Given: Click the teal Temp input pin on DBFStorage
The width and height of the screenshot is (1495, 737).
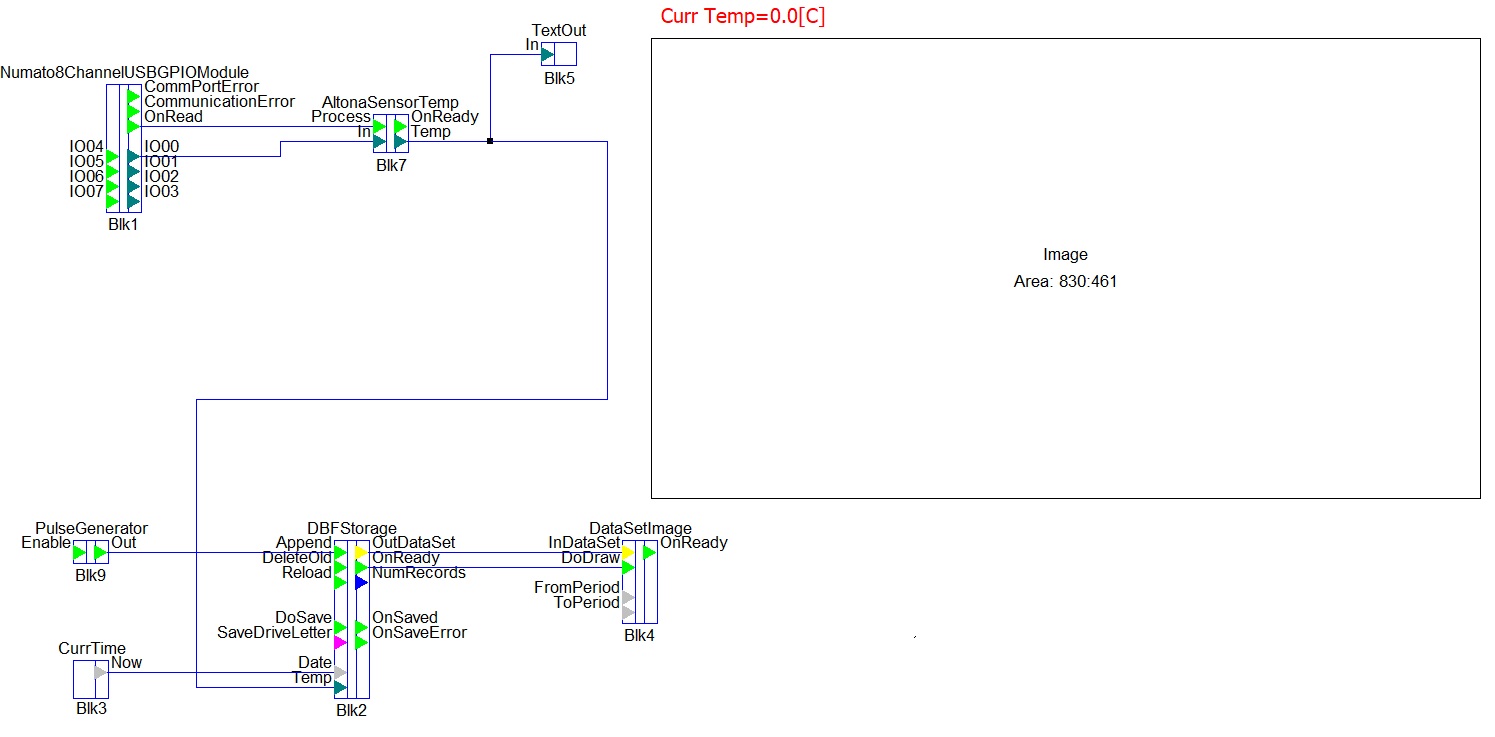Looking at the screenshot, I should click(340, 687).
